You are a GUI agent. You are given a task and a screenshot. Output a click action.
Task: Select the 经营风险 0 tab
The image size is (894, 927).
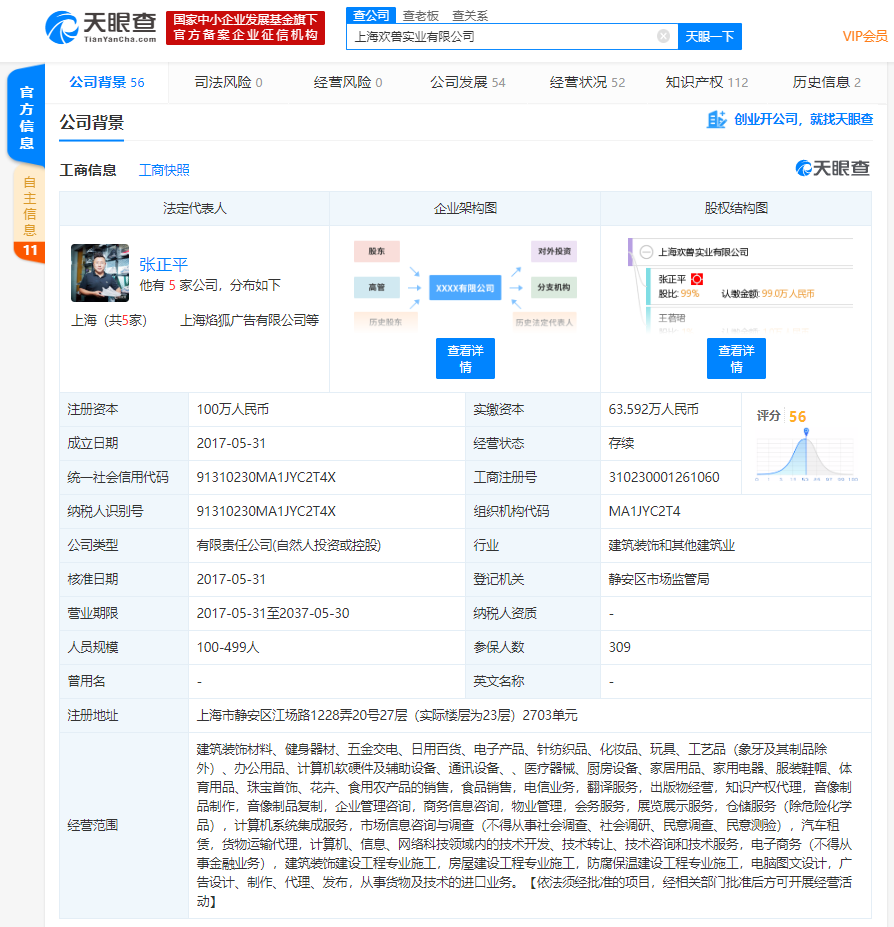[348, 82]
